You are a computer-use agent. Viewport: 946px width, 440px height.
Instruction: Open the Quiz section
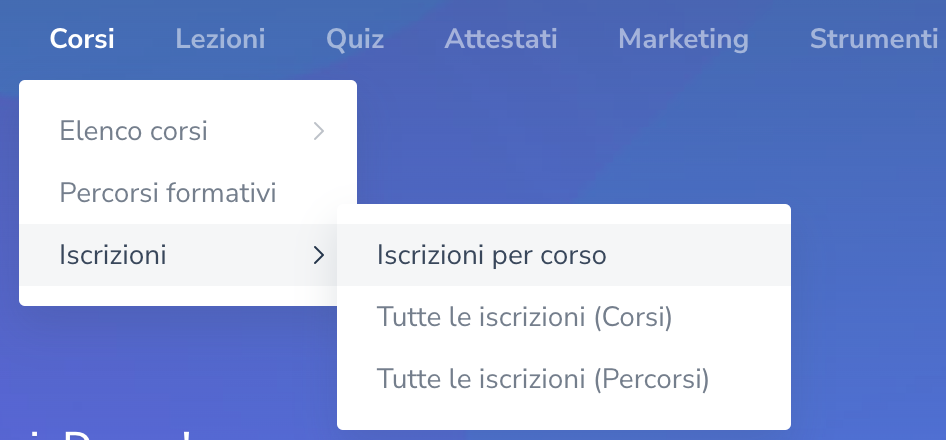click(355, 39)
